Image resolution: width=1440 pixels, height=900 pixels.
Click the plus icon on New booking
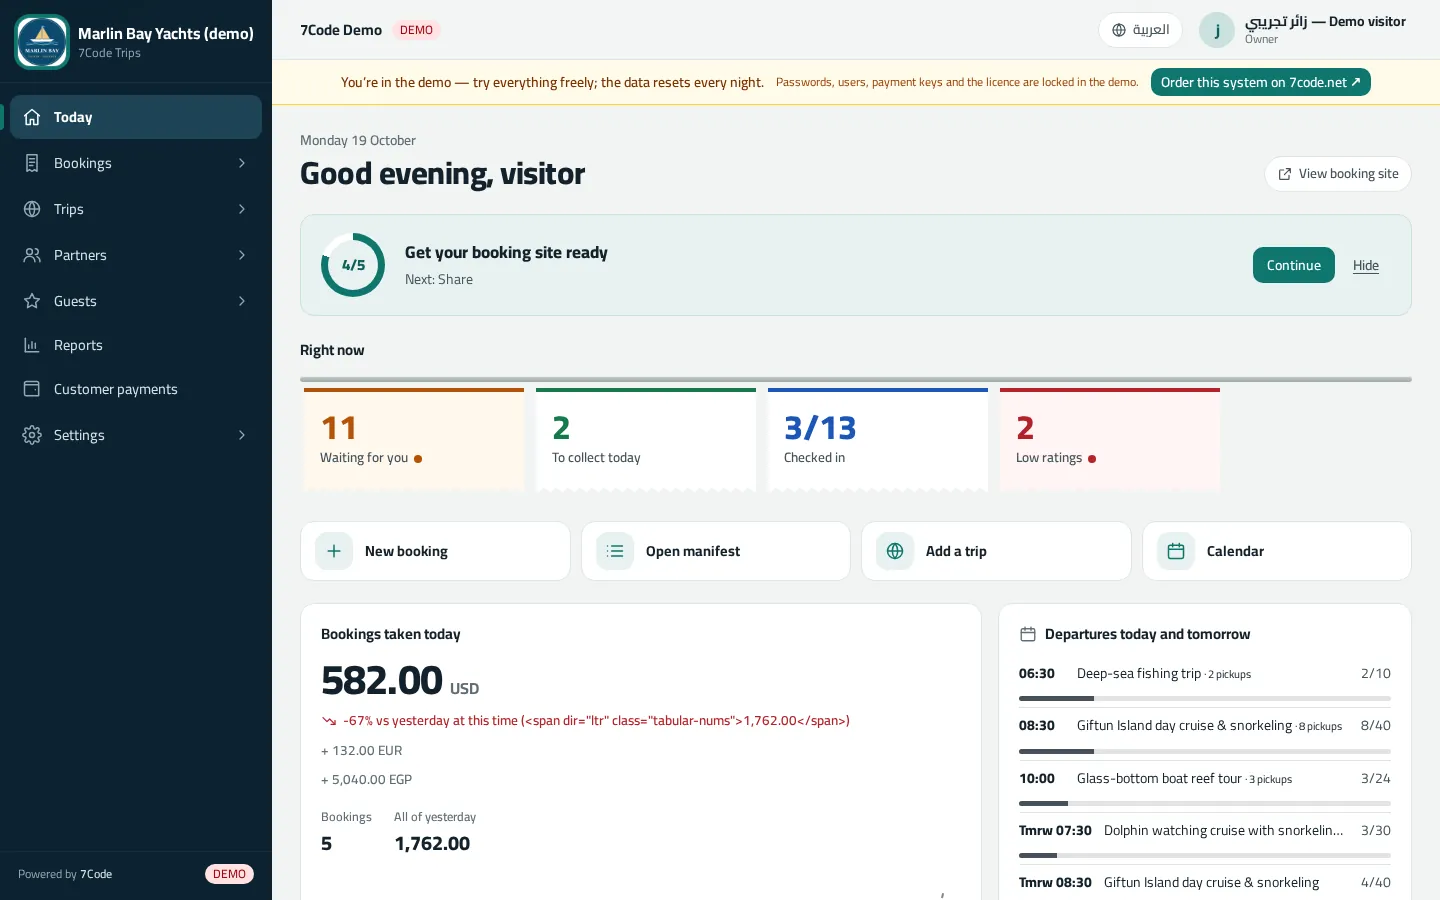tap(334, 551)
